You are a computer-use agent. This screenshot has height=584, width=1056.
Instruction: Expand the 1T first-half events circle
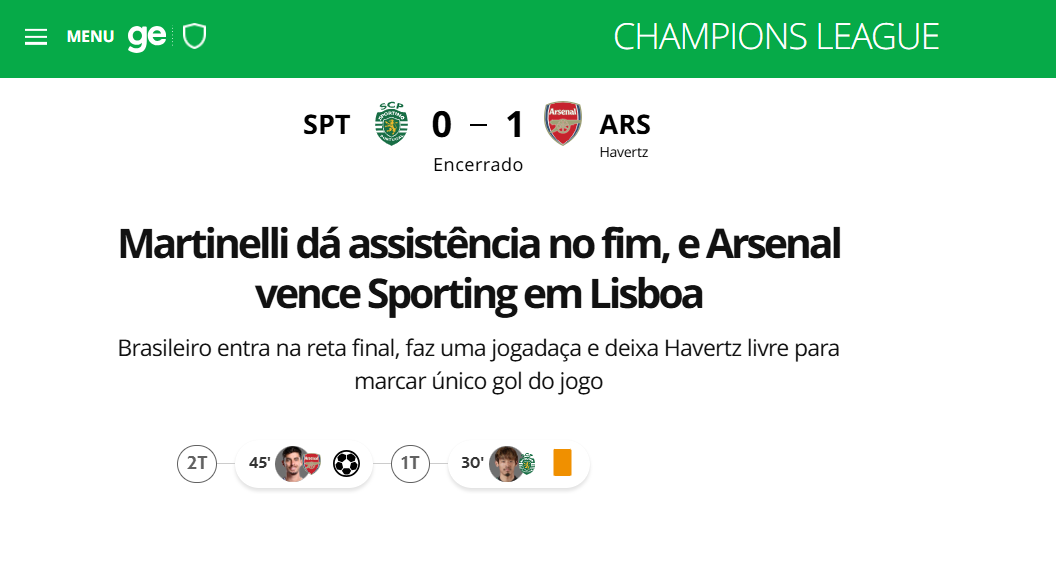tap(410, 463)
